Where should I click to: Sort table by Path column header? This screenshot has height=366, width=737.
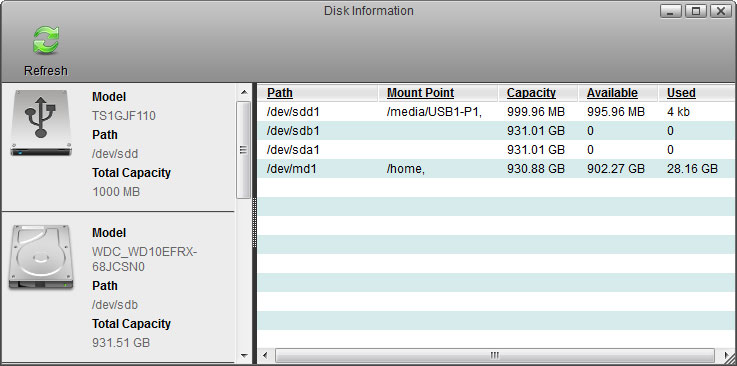(x=280, y=93)
